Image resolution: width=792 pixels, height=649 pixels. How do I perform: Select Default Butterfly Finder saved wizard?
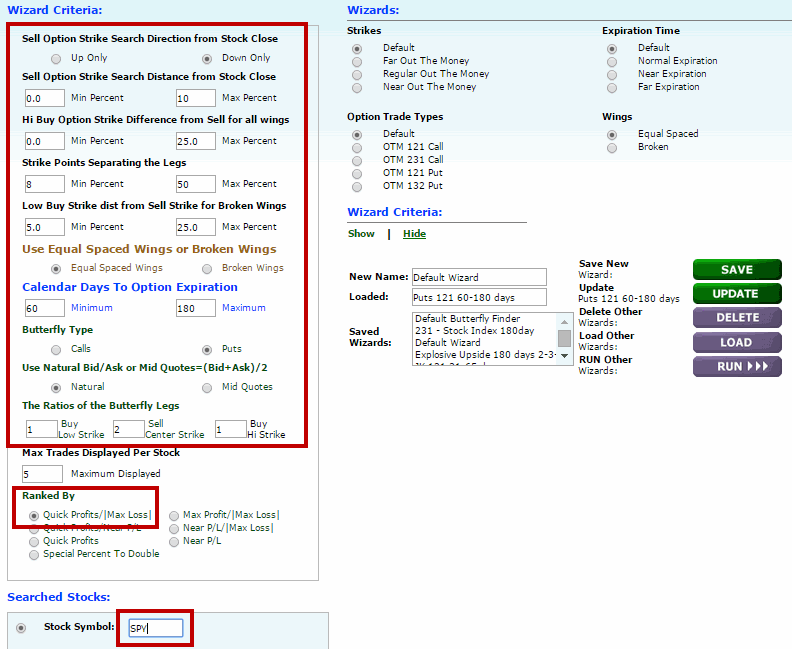(467, 319)
